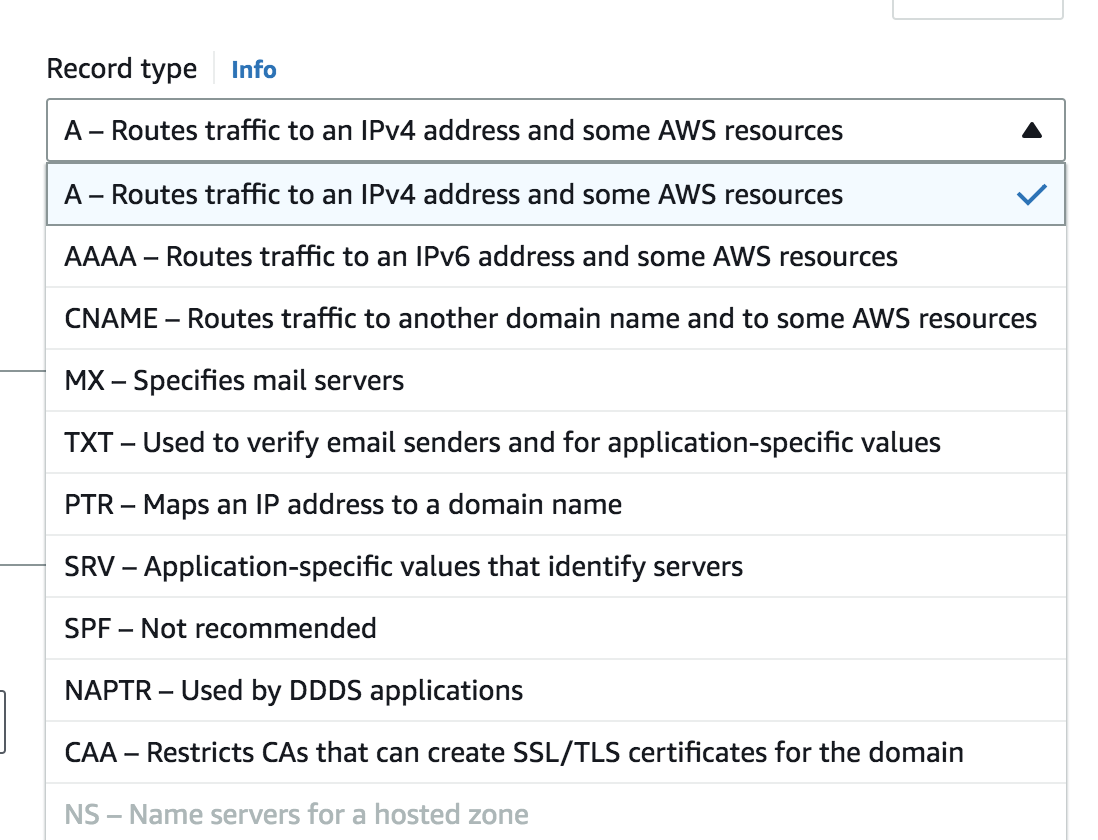Choose the AAAA IPv6 record type

coord(556,256)
